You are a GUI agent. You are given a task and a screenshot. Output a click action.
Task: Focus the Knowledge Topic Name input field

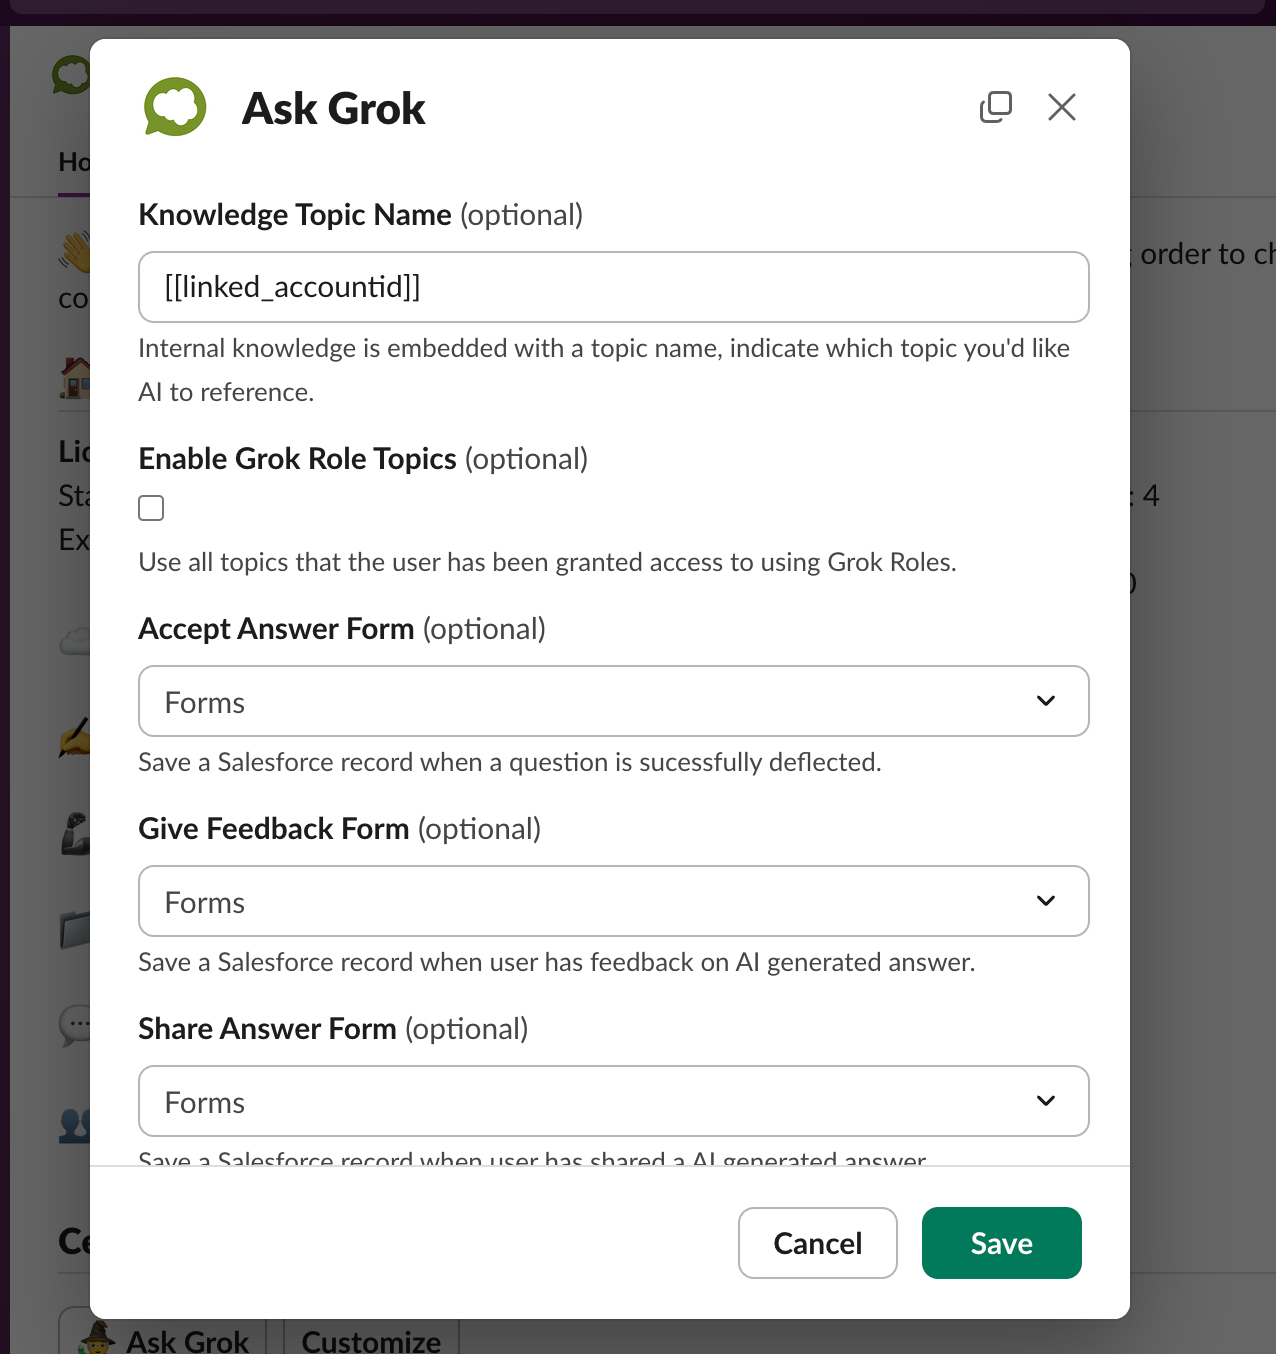pos(613,287)
